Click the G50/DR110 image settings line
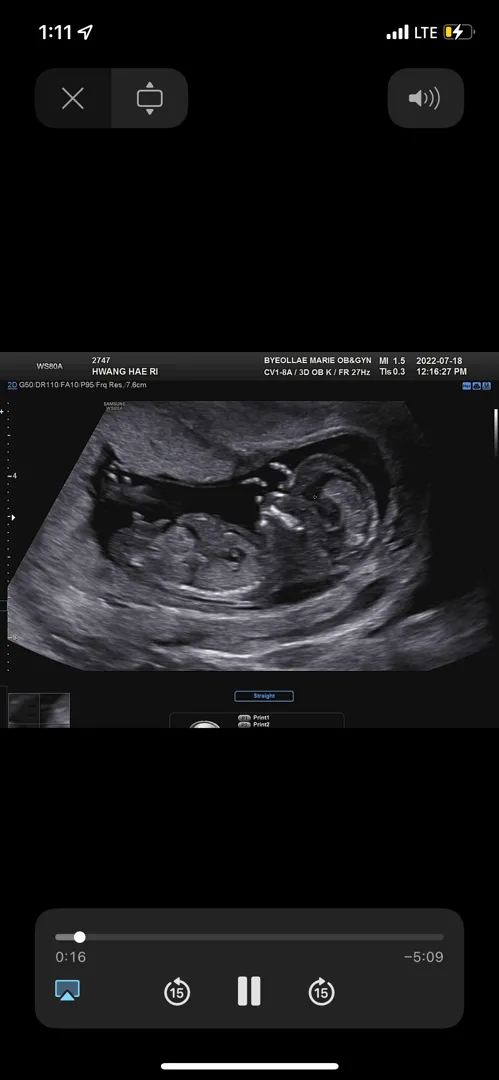The image size is (499, 1080). 83,385
